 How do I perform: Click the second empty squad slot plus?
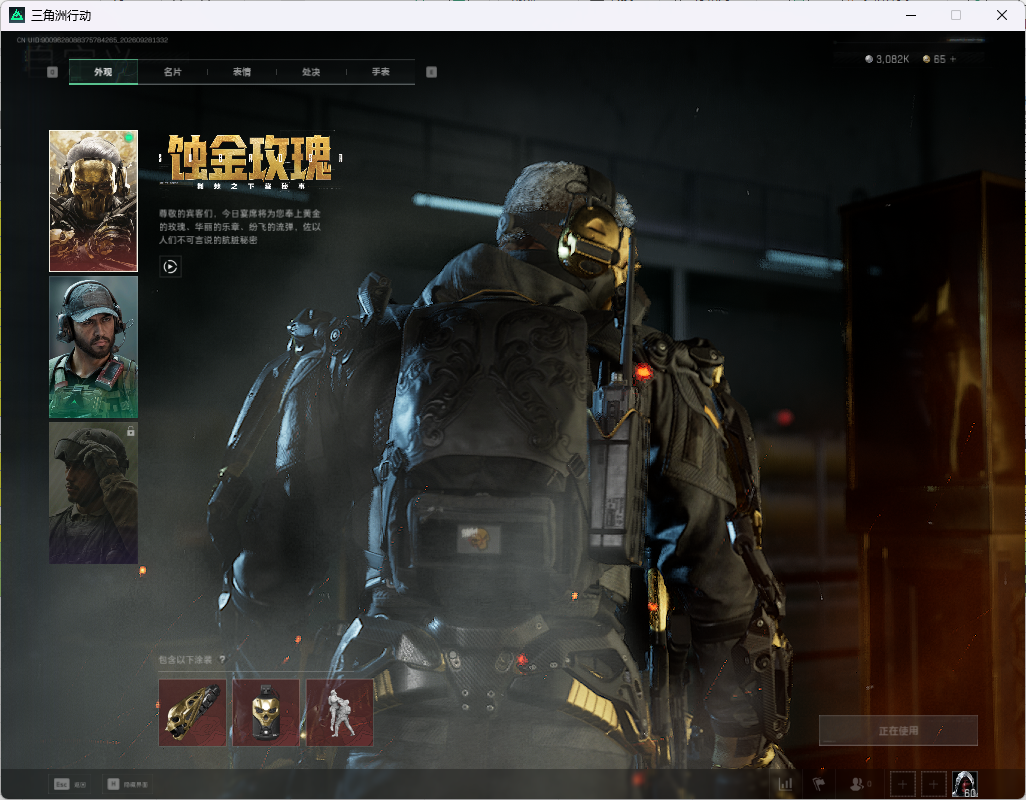(934, 784)
